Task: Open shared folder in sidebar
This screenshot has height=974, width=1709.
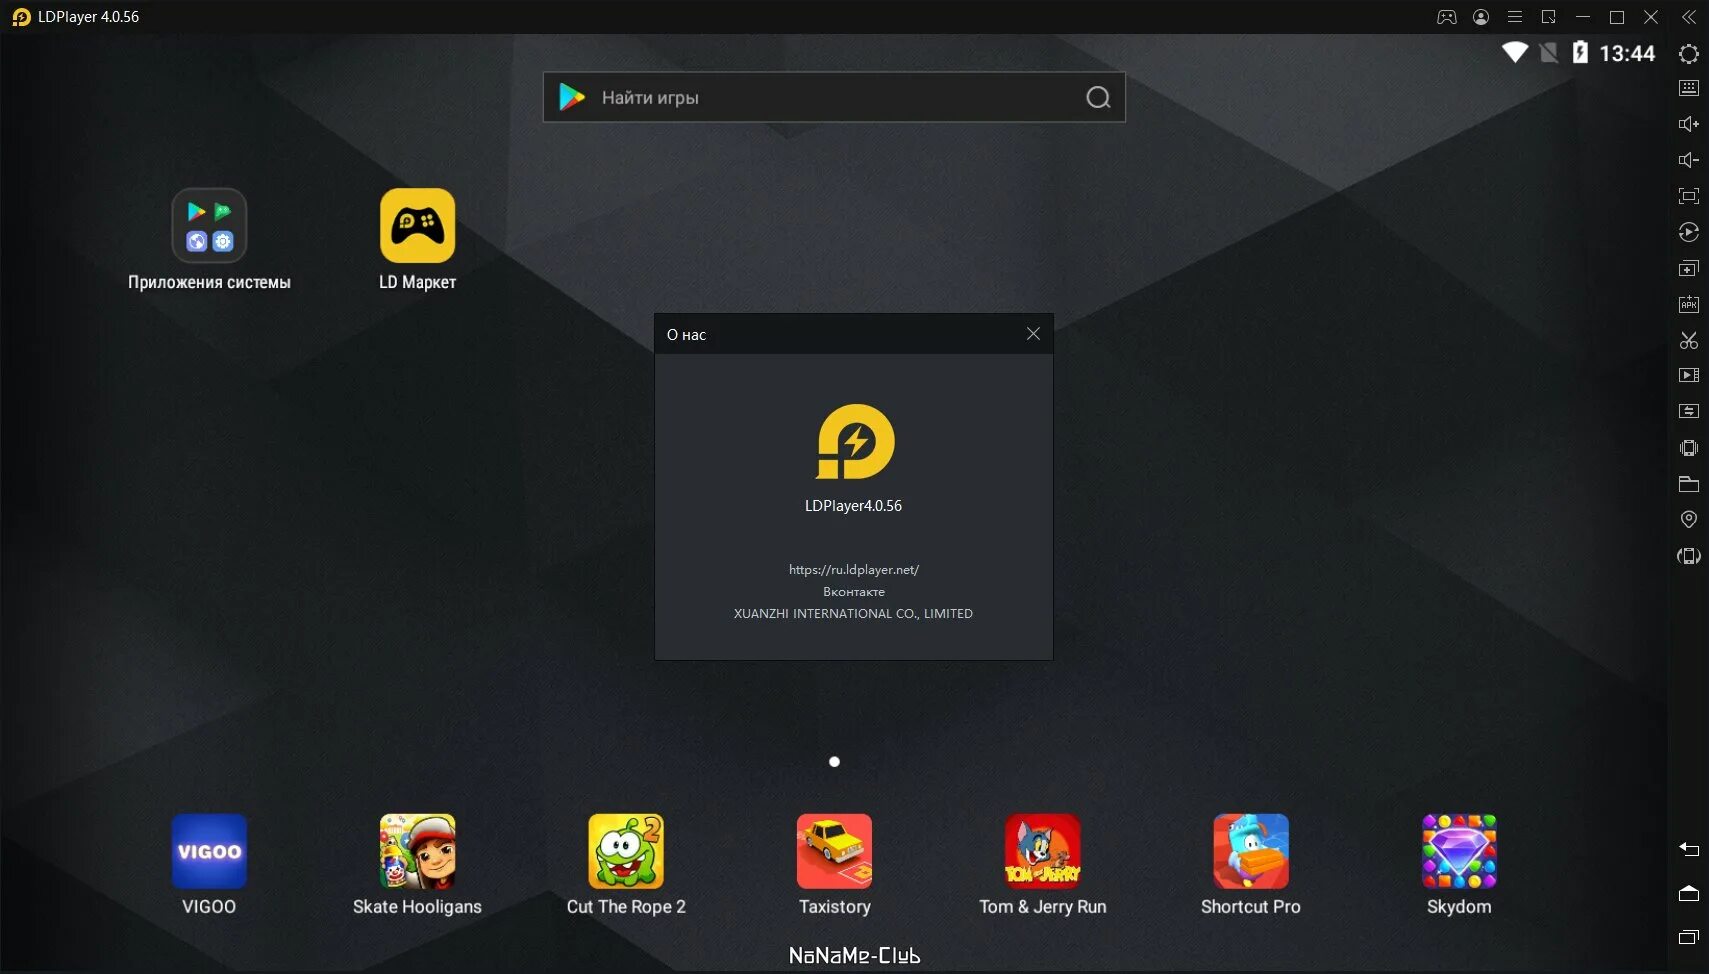Action: (1689, 484)
